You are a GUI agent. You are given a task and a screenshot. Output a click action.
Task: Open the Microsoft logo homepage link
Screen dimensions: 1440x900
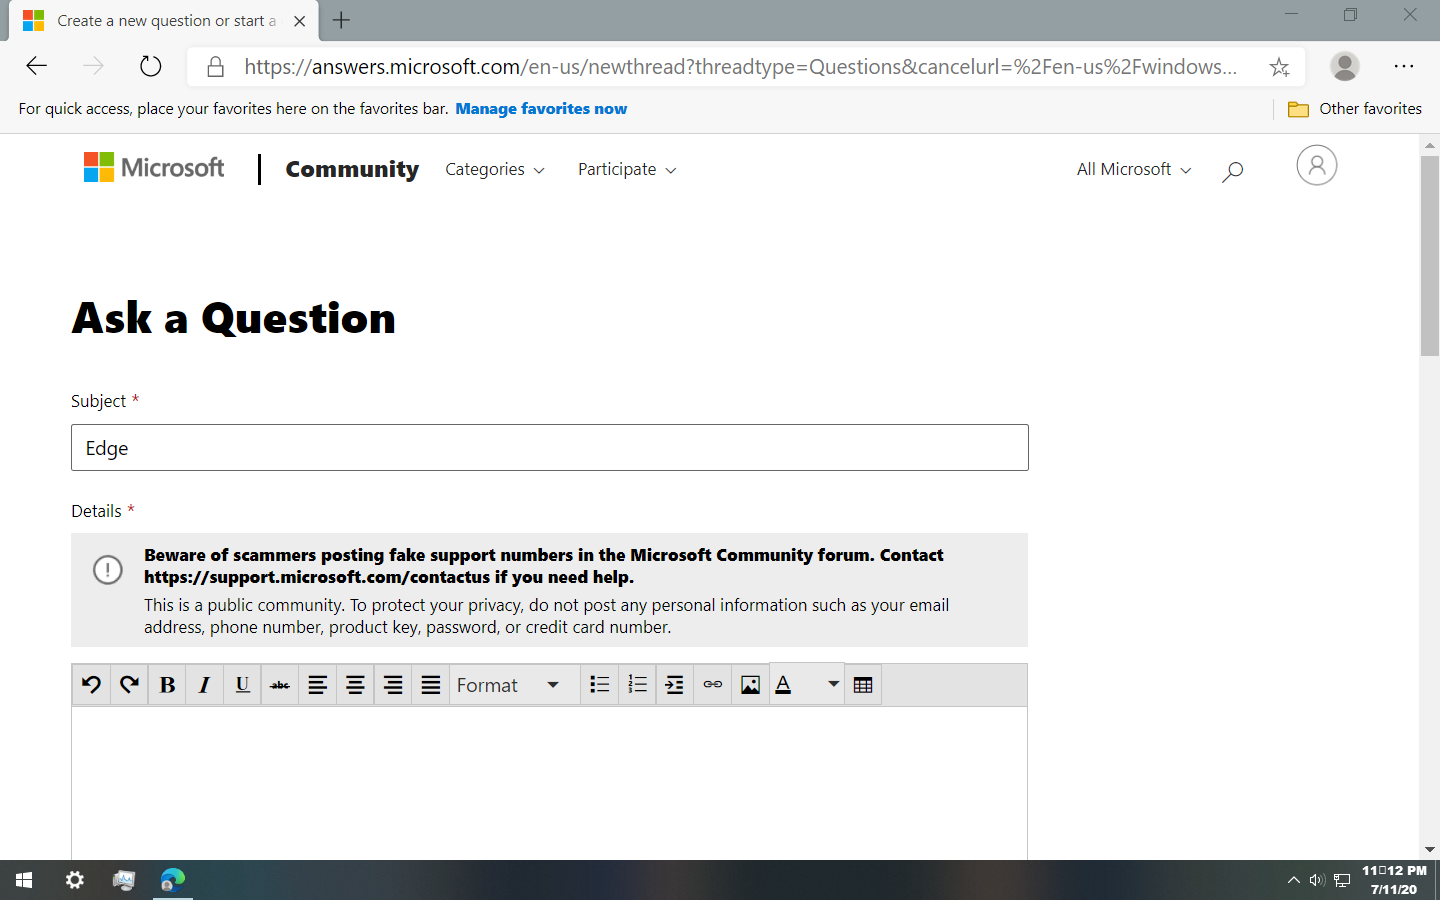coord(154,168)
